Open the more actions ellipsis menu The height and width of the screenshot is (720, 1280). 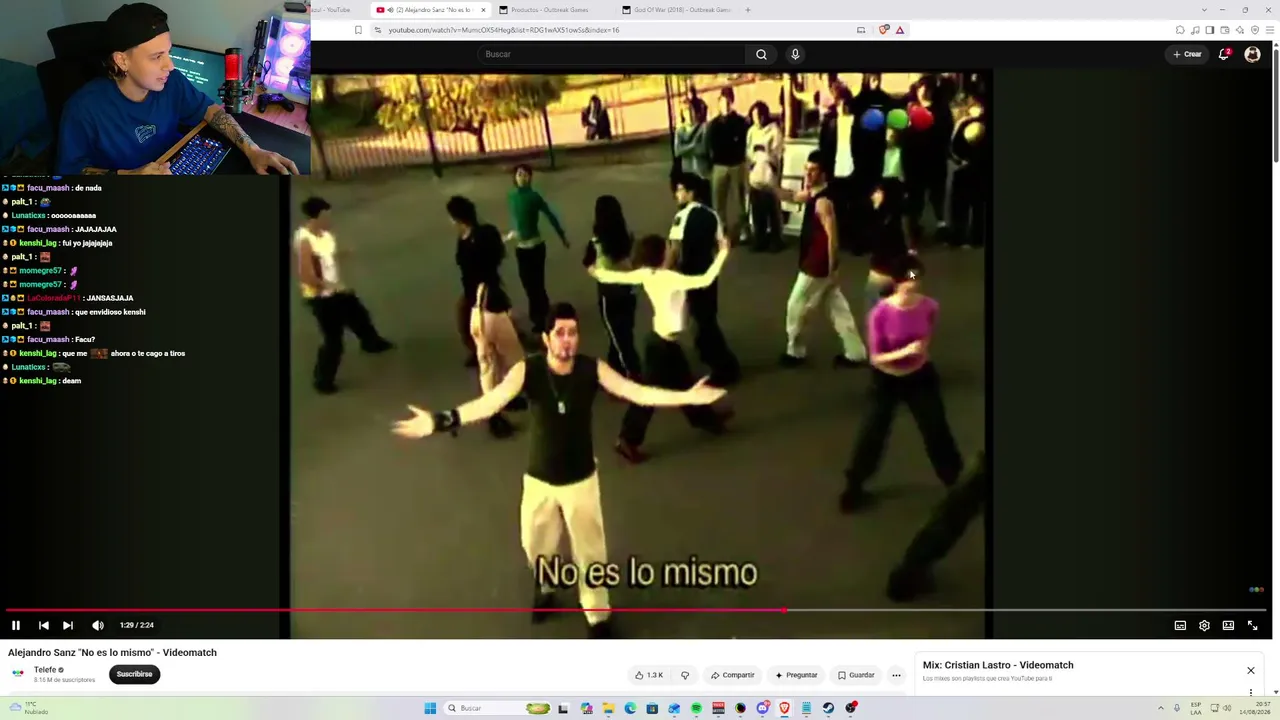[896, 675]
